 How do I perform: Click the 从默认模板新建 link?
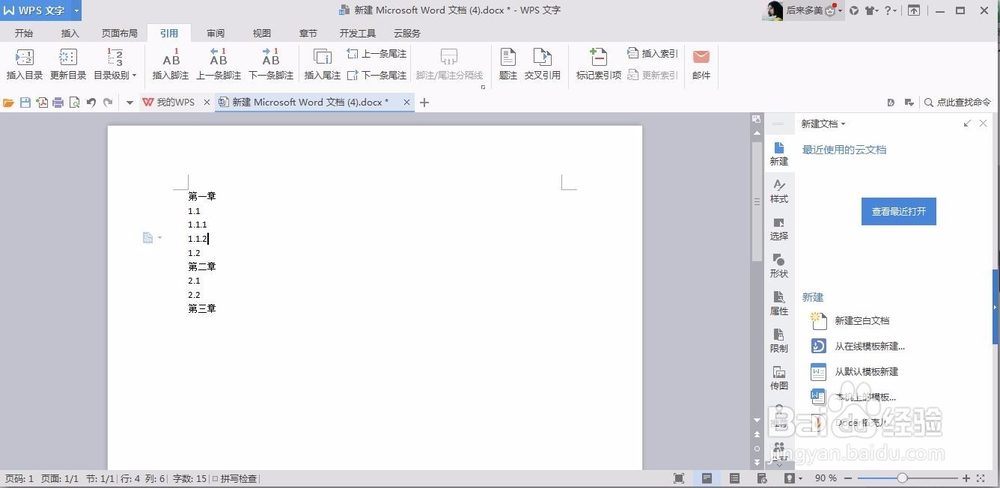[x=866, y=371]
